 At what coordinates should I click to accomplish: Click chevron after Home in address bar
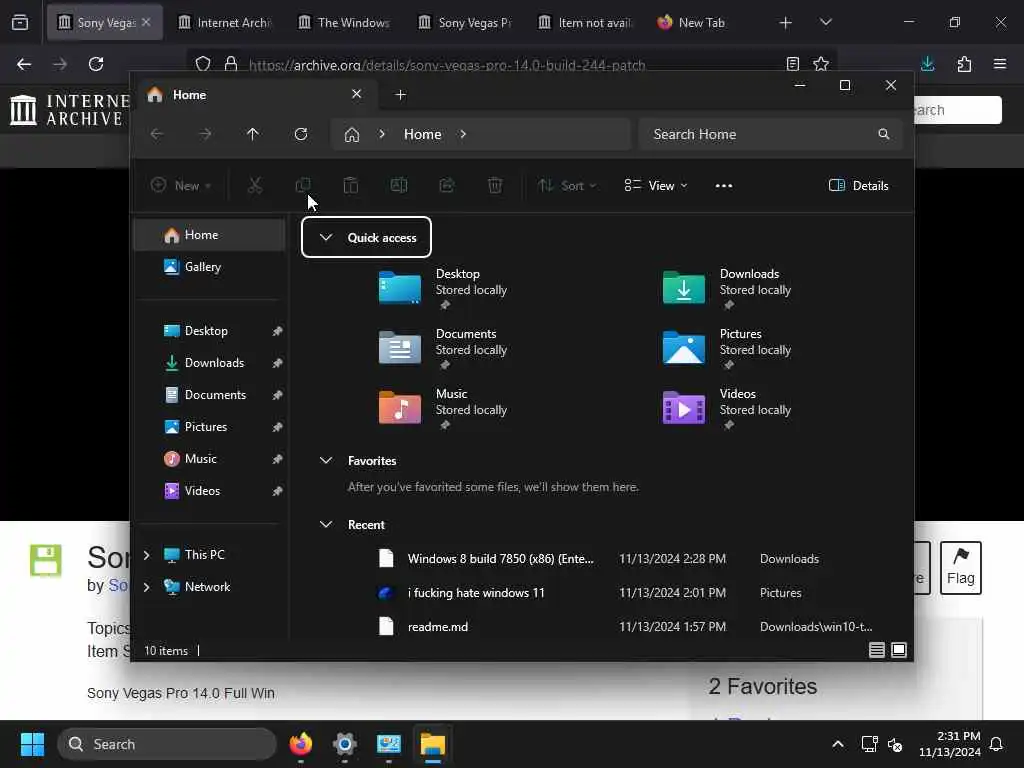click(x=463, y=134)
